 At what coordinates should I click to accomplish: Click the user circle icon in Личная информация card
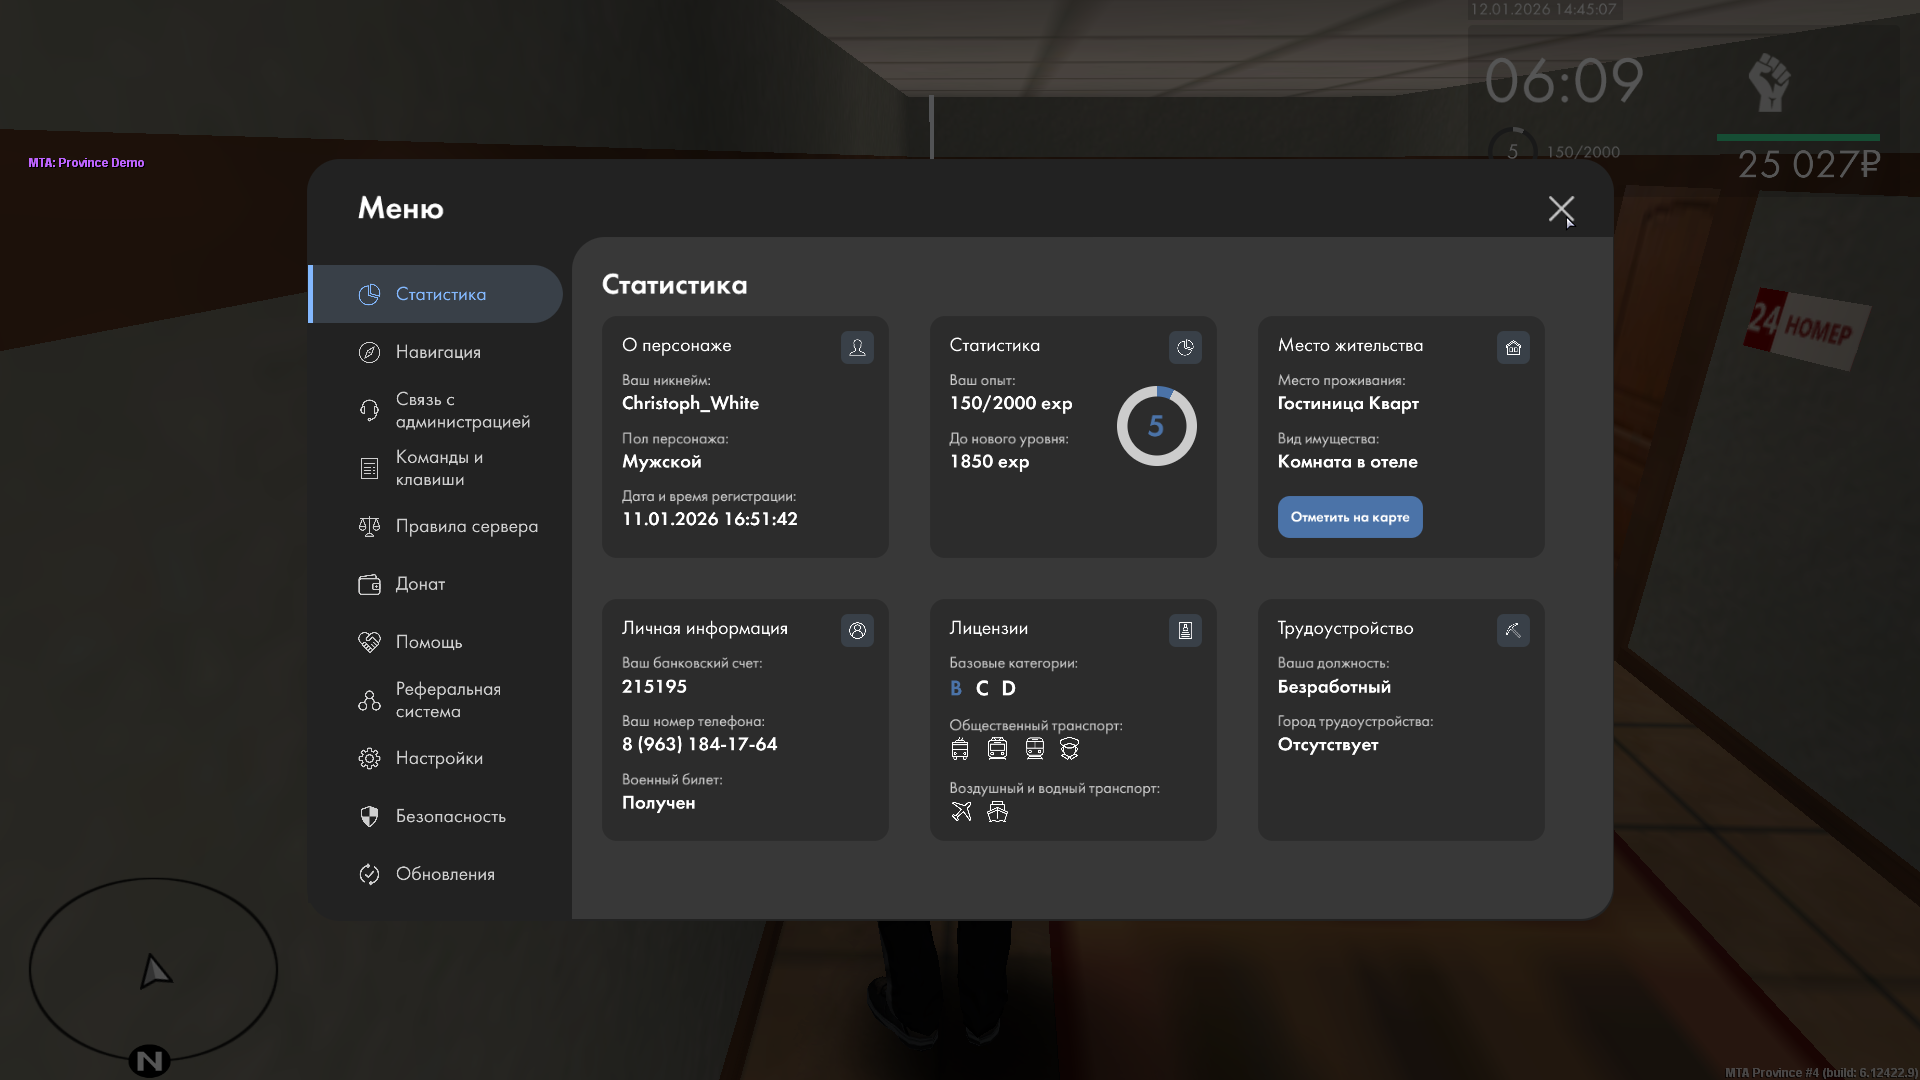tap(857, 630)
